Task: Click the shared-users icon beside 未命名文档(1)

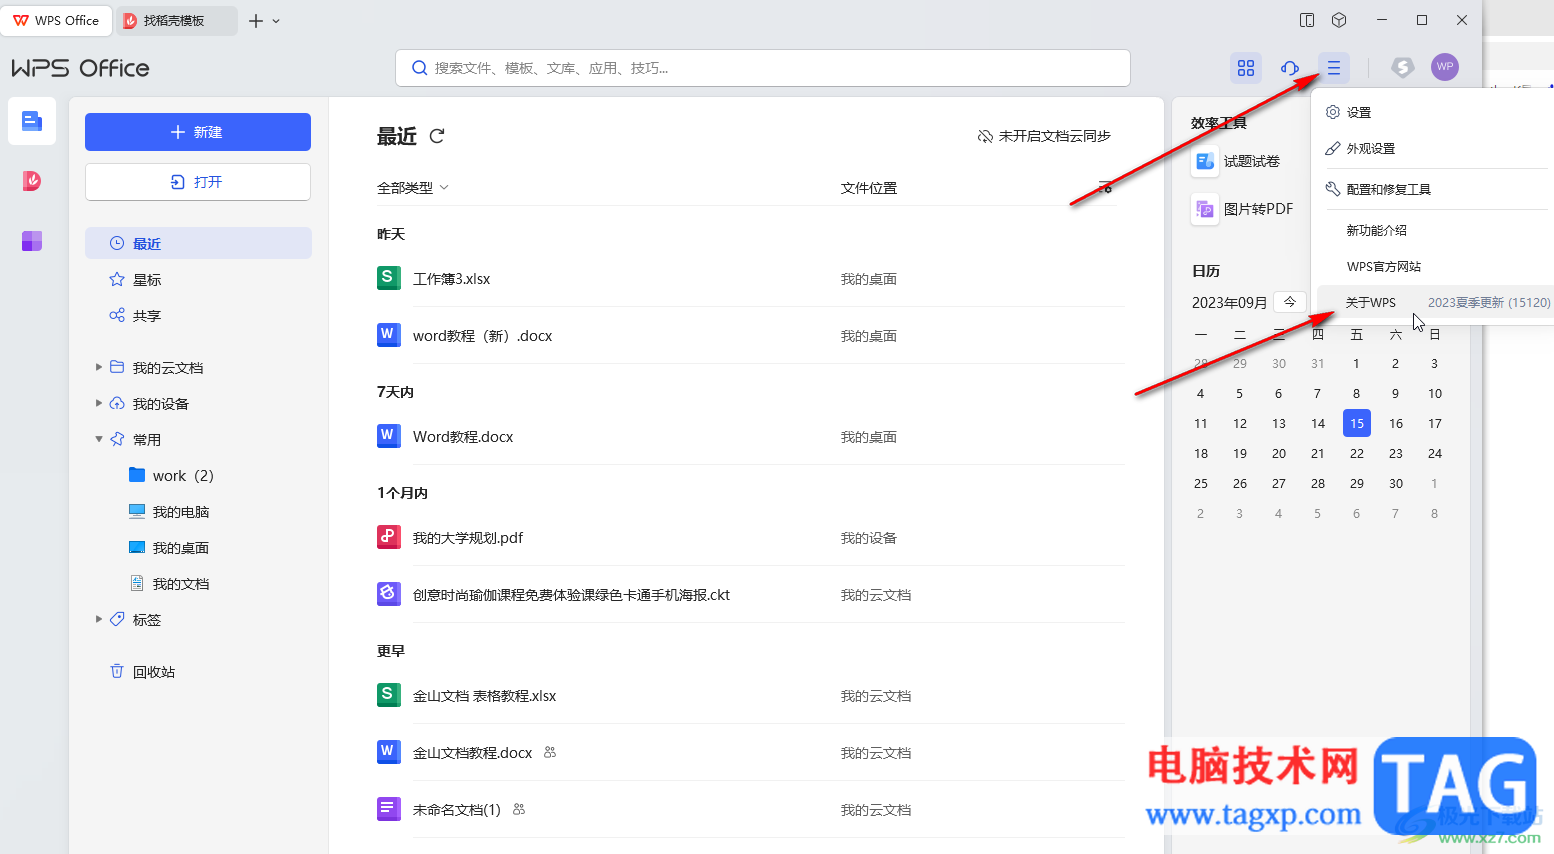Action: [519, 809]
